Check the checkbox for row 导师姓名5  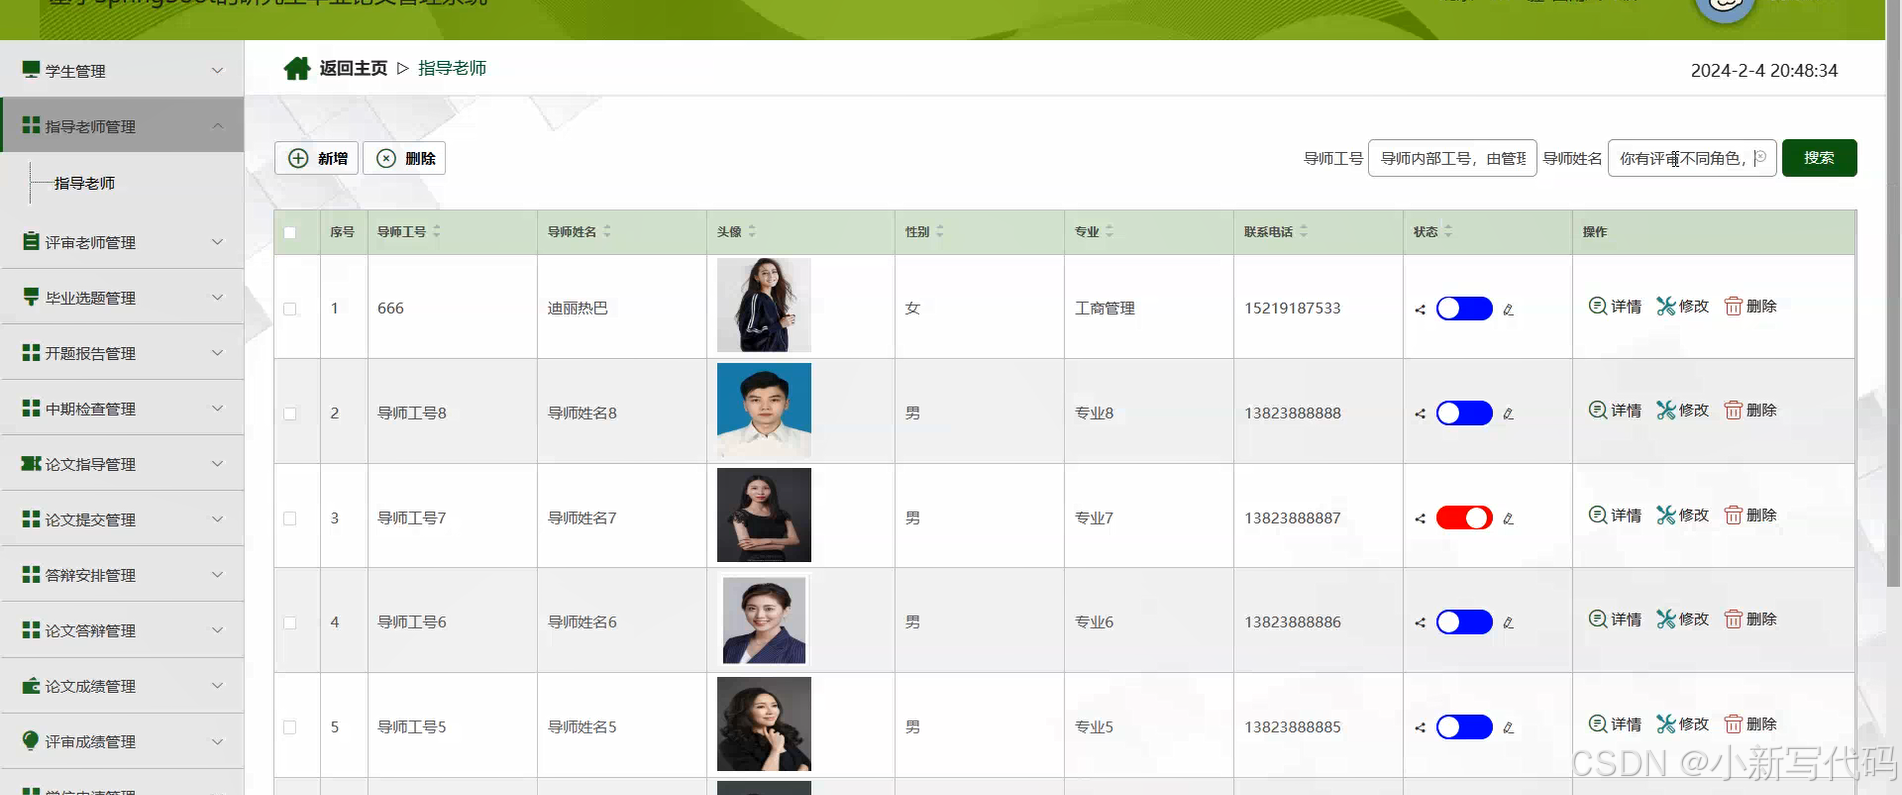pyautogui.click(x=290, y=727)
